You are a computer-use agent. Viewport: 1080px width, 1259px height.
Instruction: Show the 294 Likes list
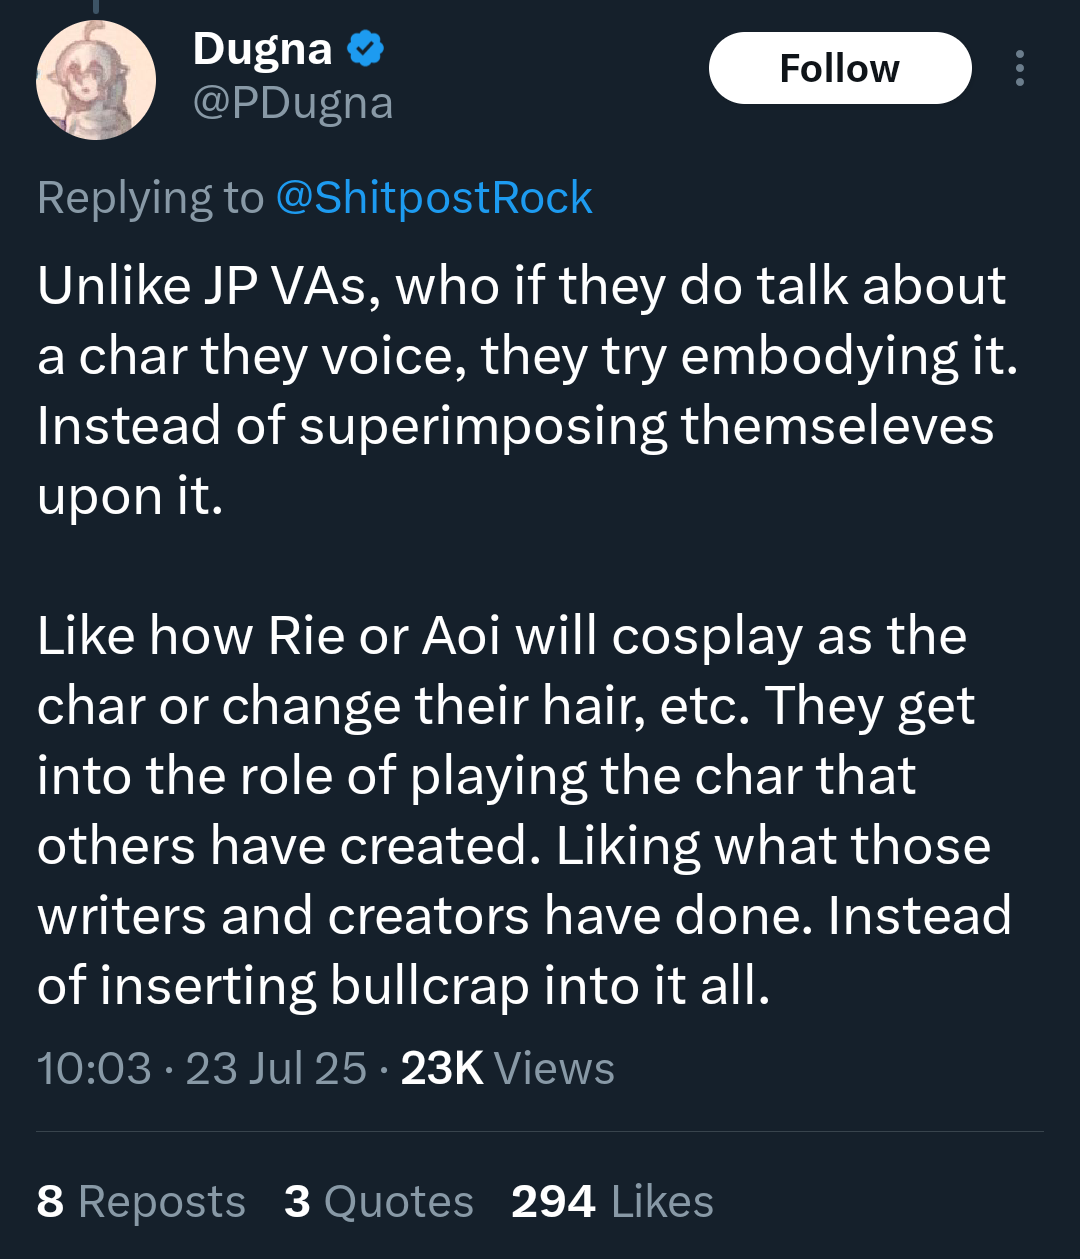[x=612, y=1201]
